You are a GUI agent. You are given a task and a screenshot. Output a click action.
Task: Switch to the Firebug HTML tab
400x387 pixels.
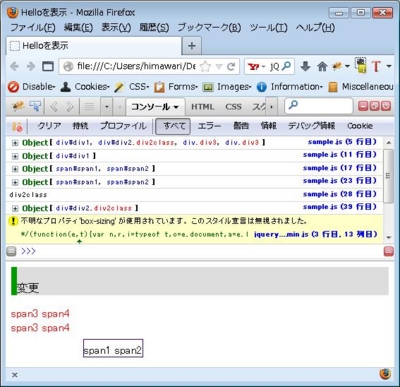(x=202, y=107)
